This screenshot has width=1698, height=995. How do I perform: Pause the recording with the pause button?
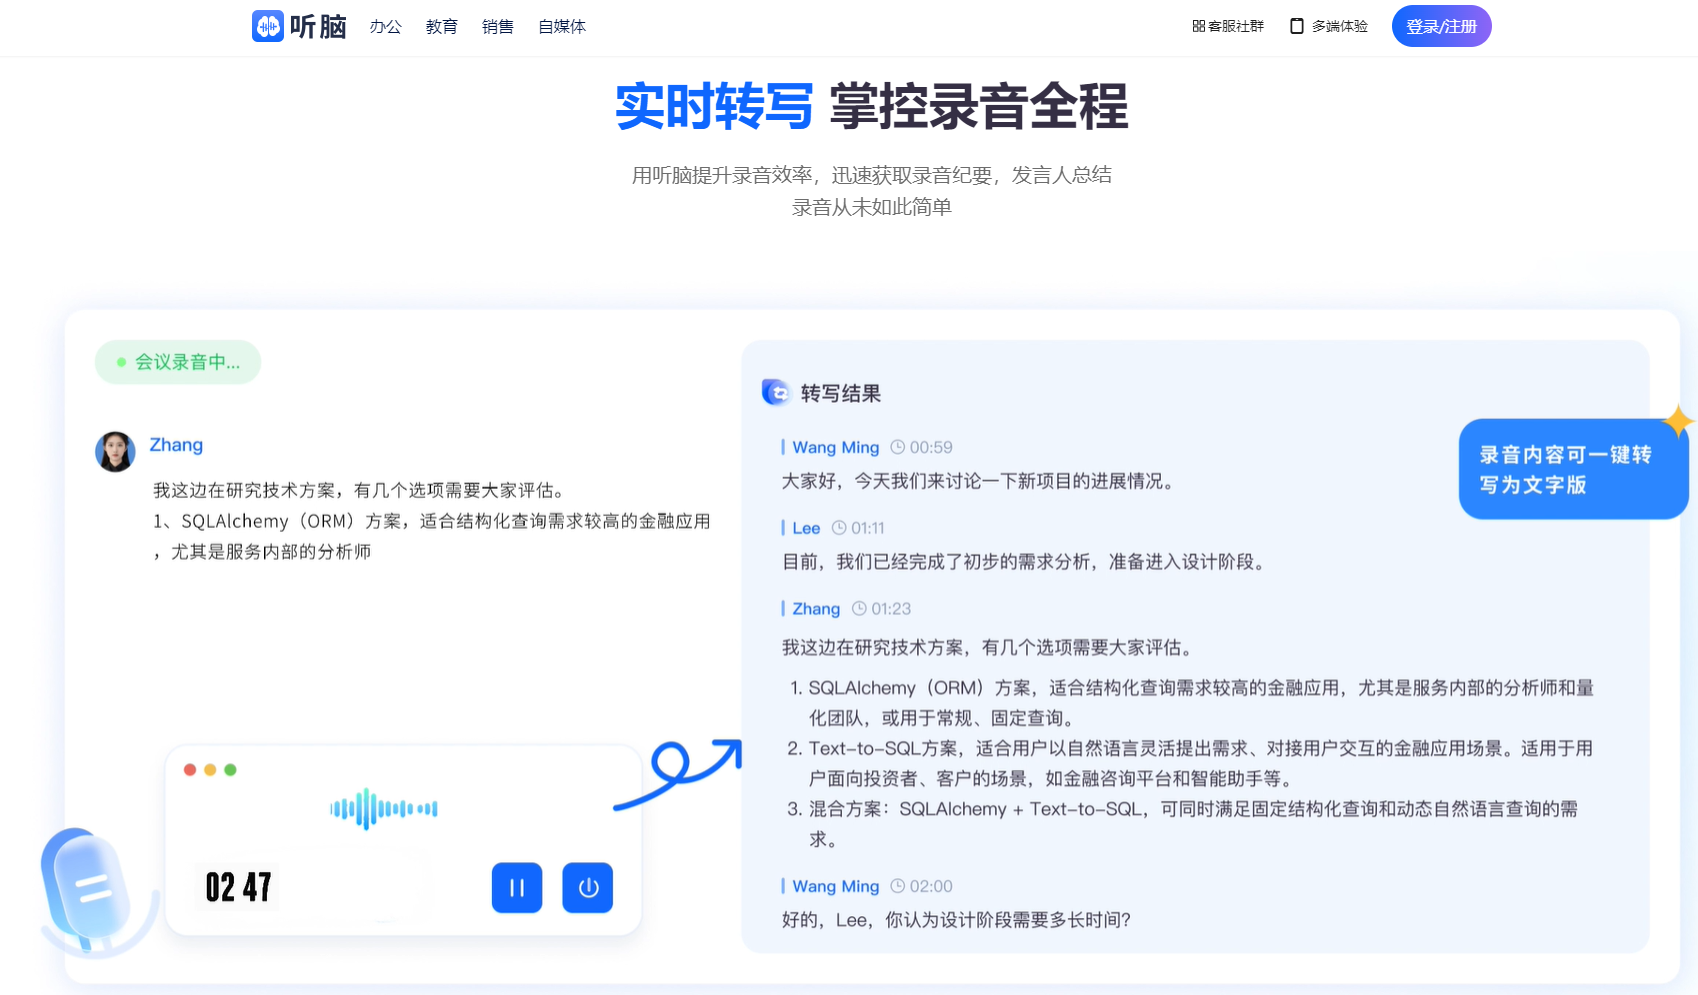517,888
